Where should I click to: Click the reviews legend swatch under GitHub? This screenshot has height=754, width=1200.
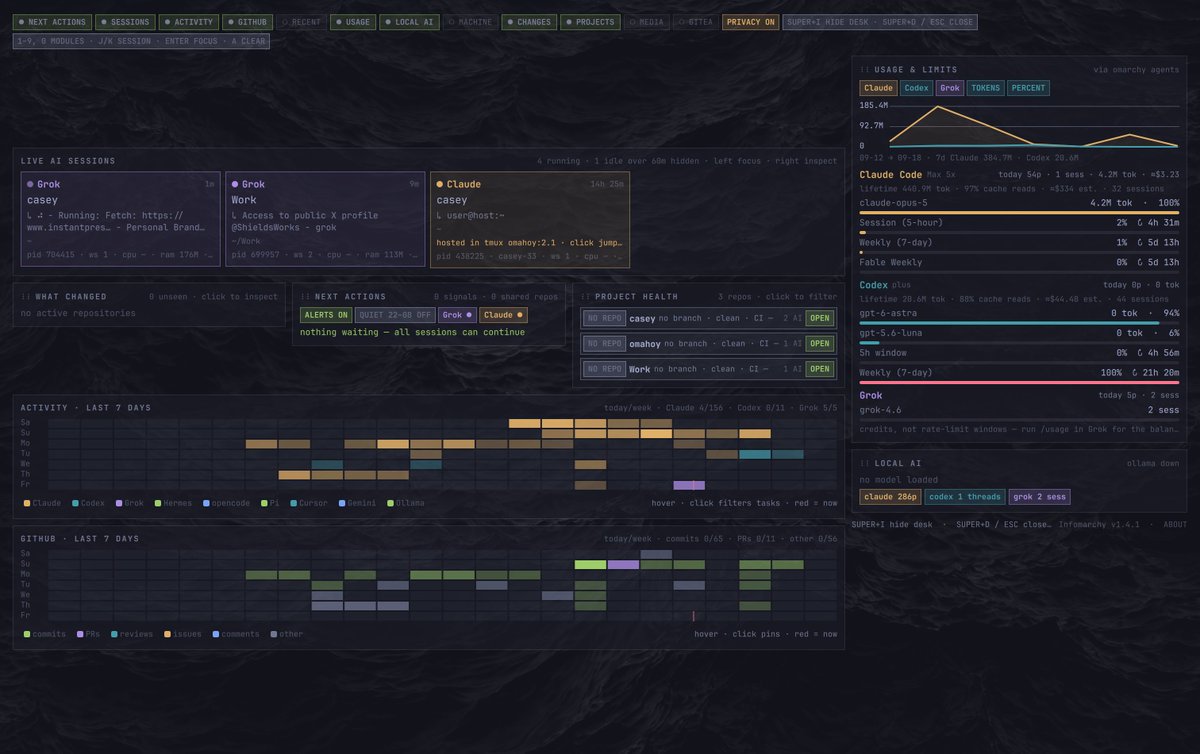[114, 634]
